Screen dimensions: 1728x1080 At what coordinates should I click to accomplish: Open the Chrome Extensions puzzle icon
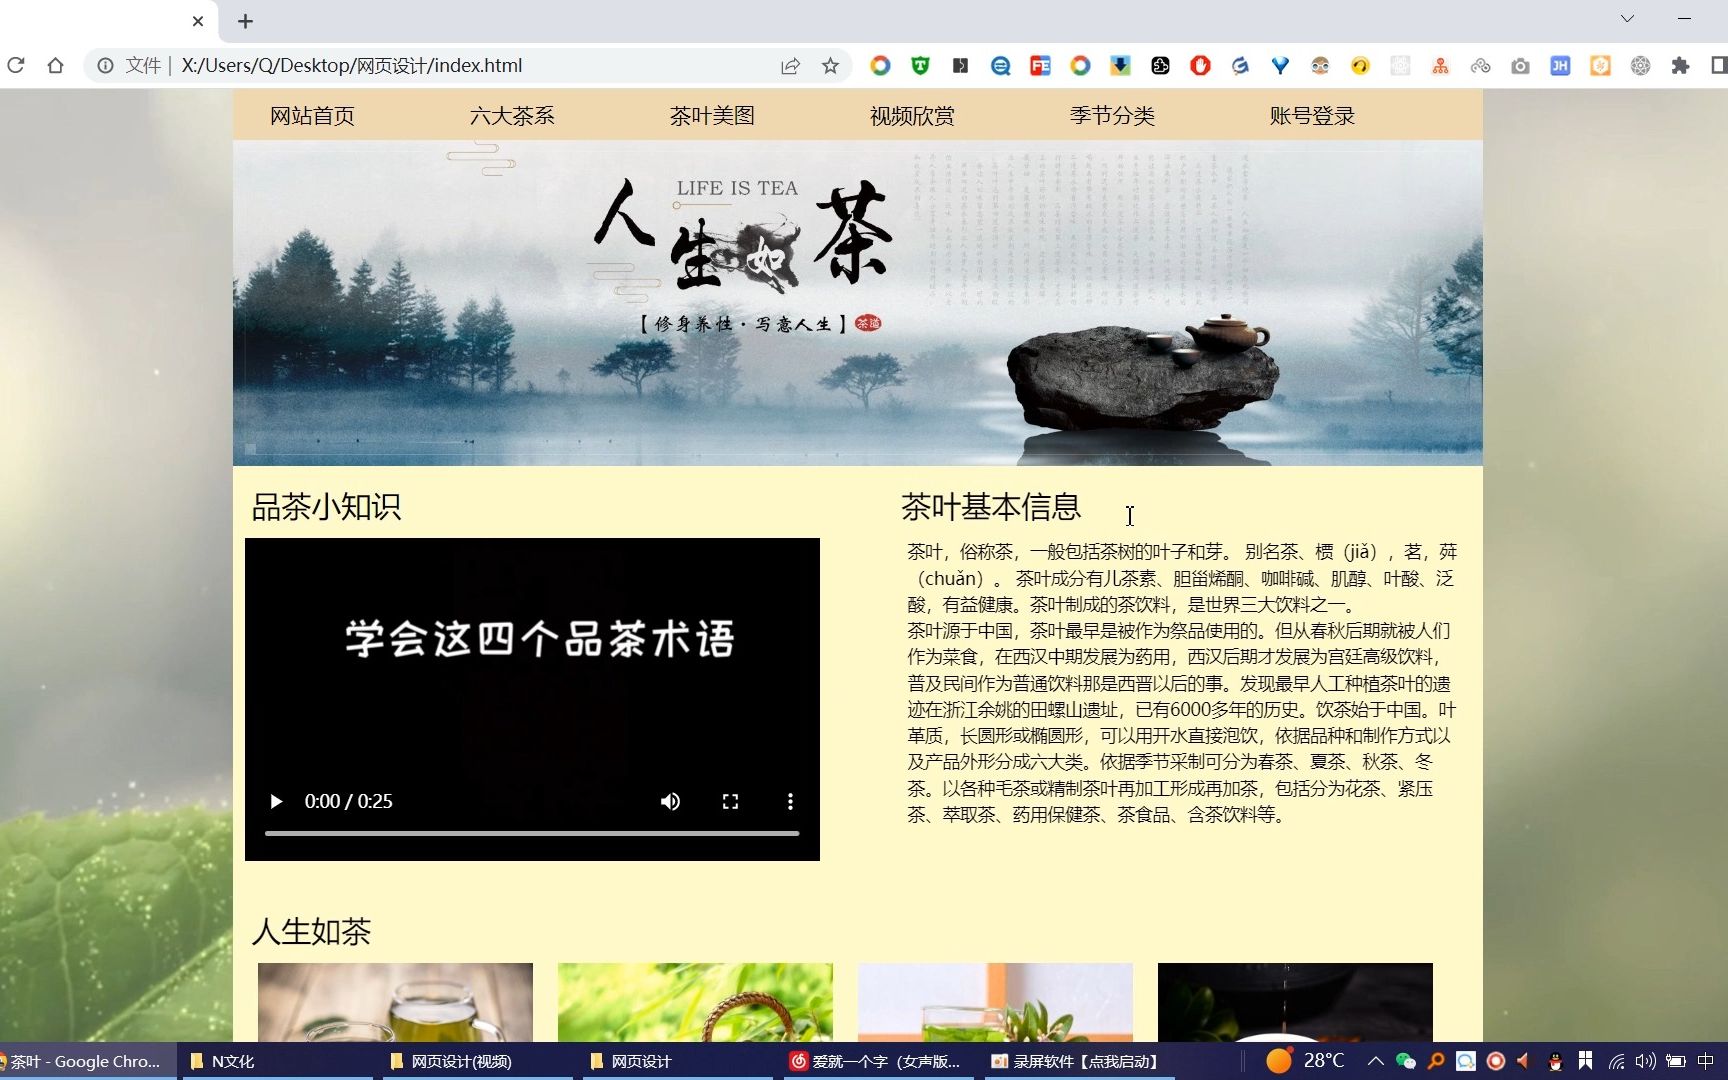tap(1680, 65)
